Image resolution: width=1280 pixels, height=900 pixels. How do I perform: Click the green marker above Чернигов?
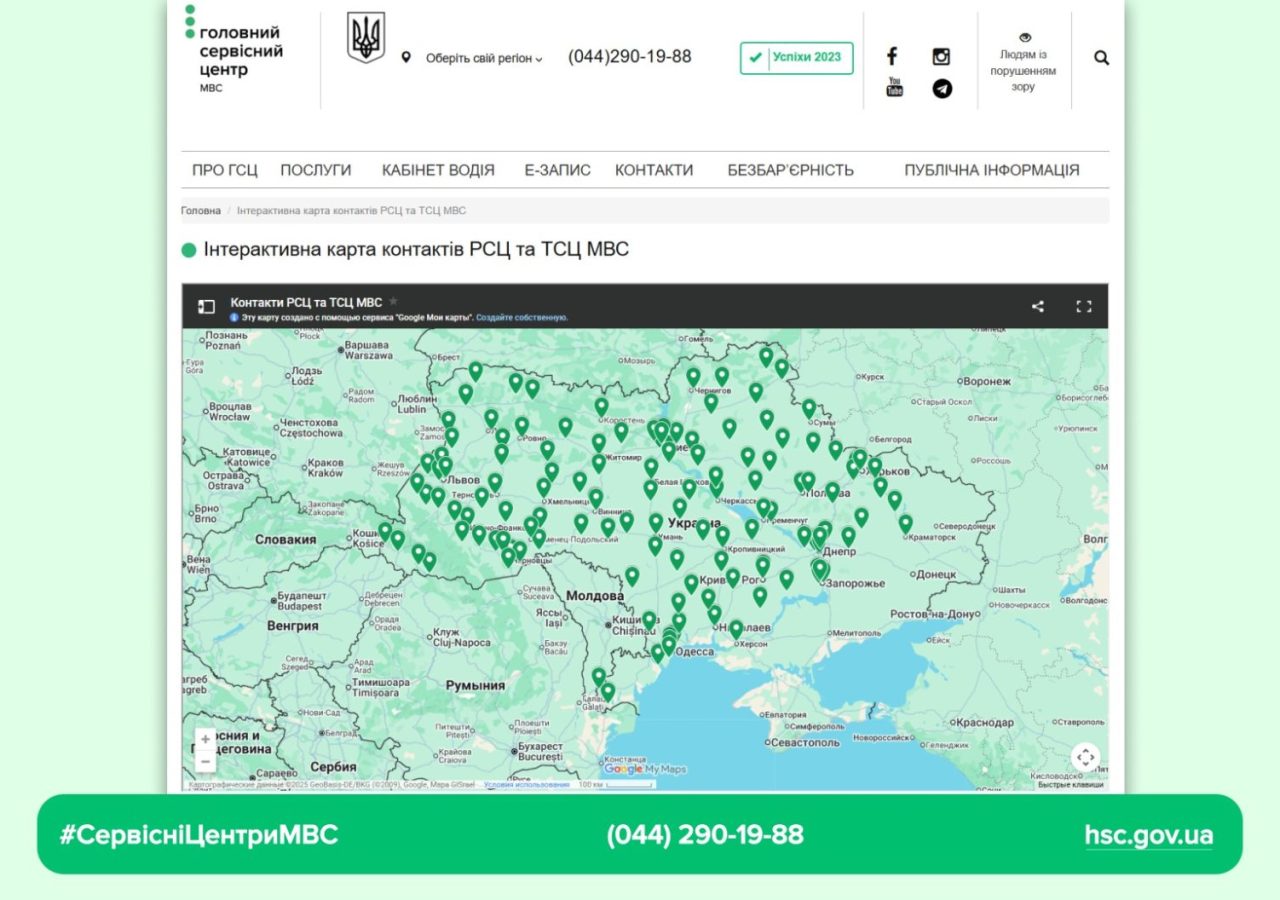(693, 377)
